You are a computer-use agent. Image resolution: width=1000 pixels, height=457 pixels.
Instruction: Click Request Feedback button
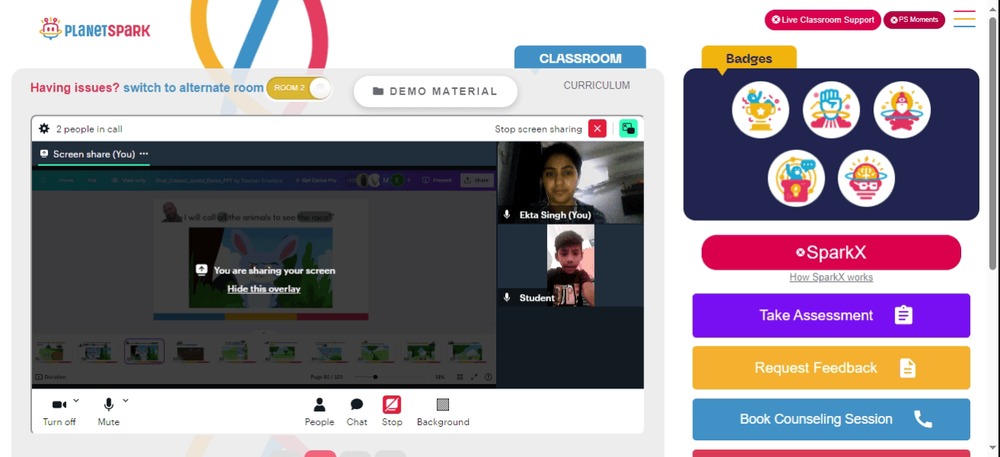831,368
